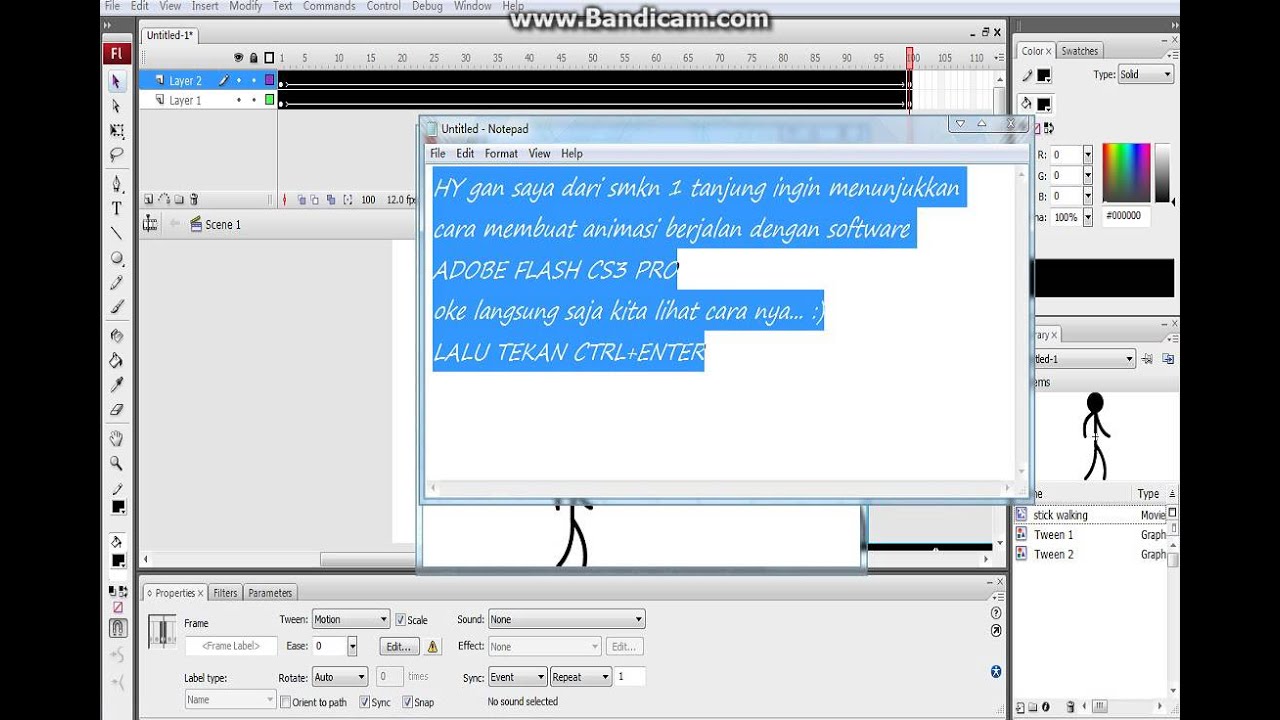Screen dimensions: 1280x720
Task: Toggle Layer 2 purple outline square
Action: 269,80
